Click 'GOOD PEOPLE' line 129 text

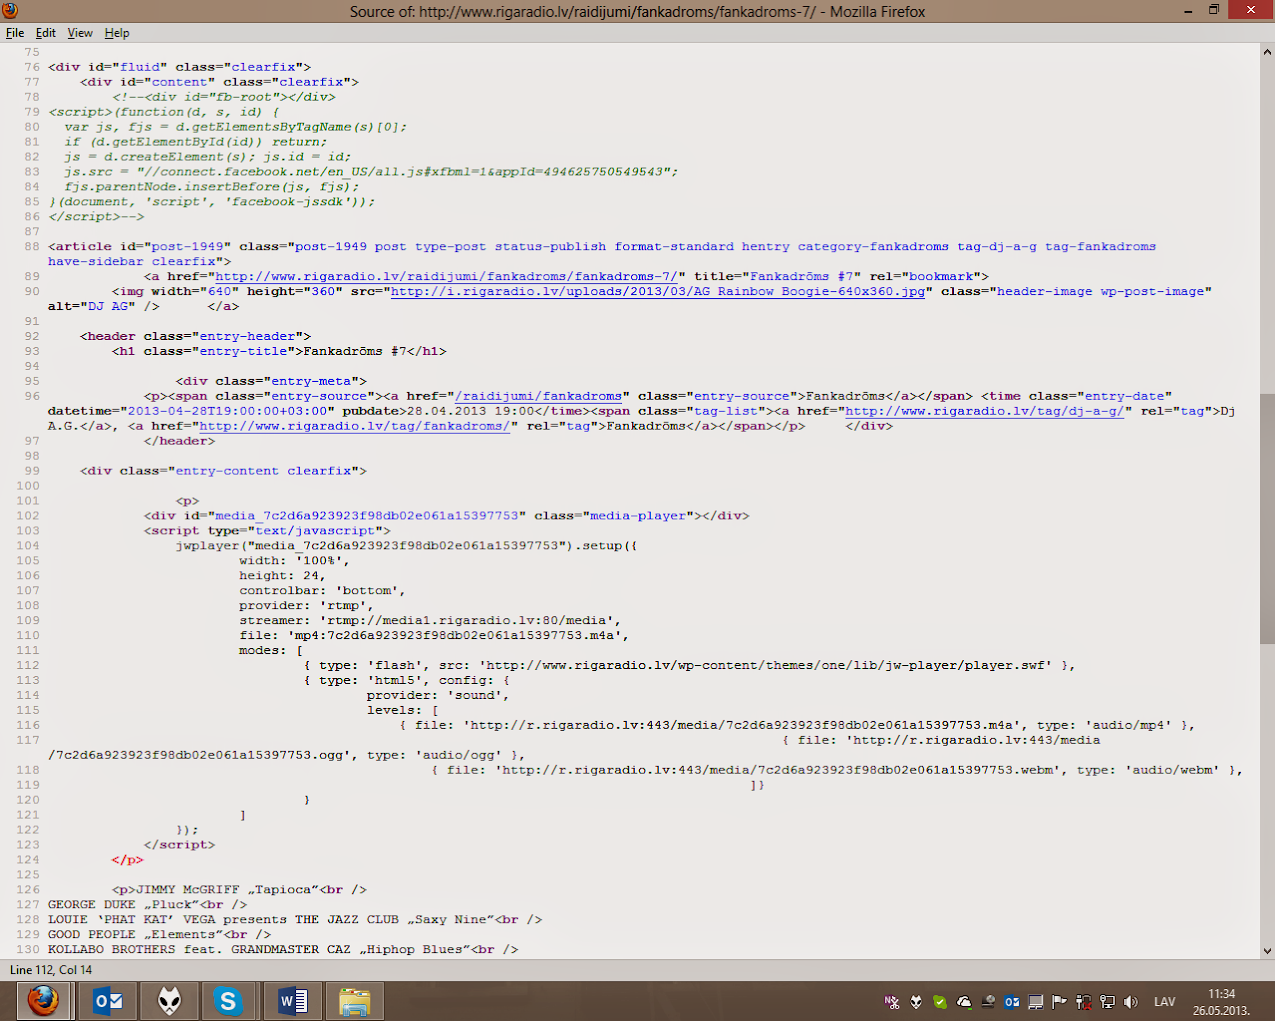point(91,935)
